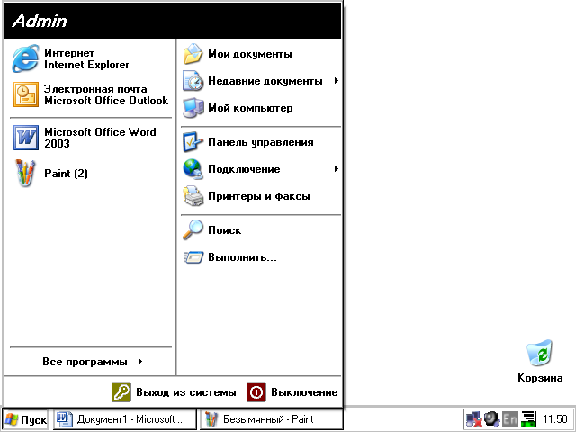Click the Admin user name header
Screen dimensions: 576x432
[x=40, y=21]
